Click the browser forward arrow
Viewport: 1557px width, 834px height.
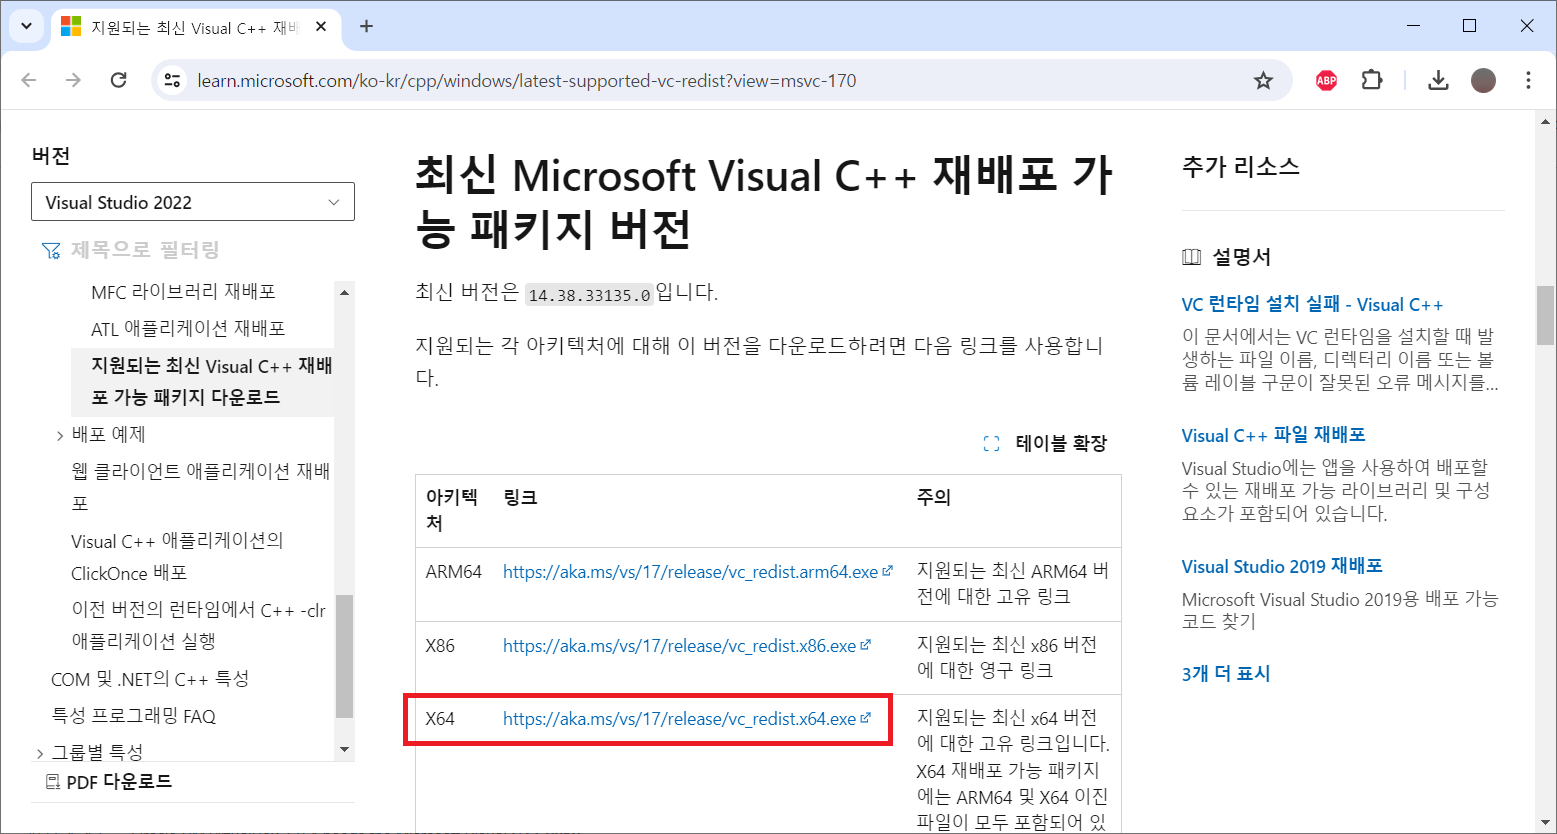click(x=73, y=80)
